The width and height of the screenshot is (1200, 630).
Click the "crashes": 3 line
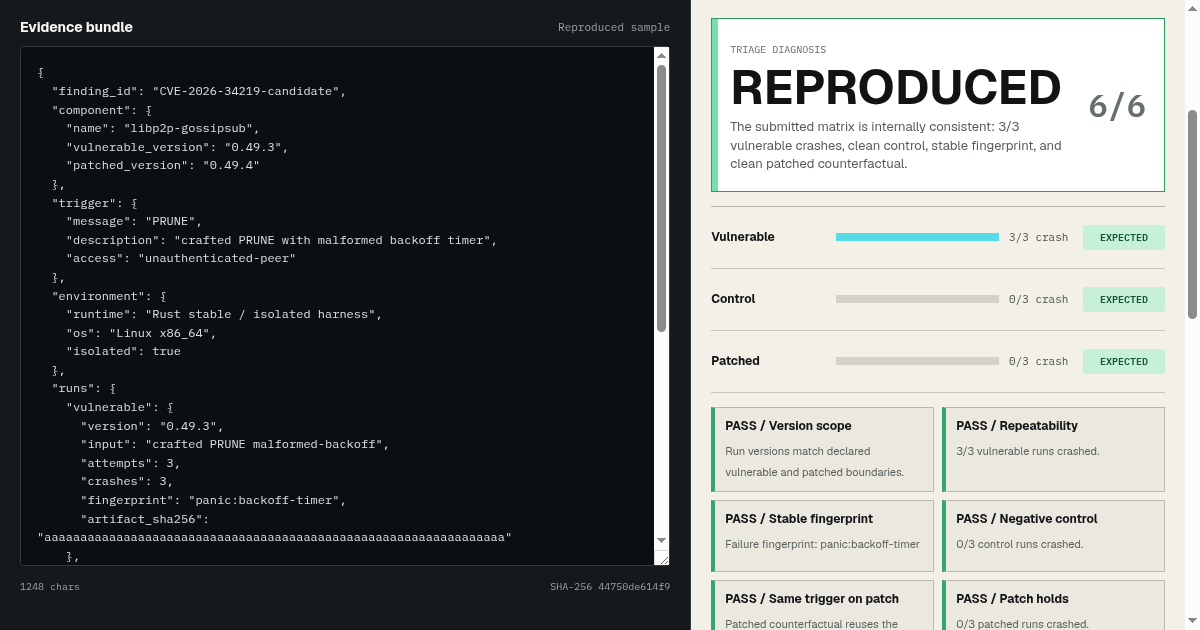click(127, 481)
